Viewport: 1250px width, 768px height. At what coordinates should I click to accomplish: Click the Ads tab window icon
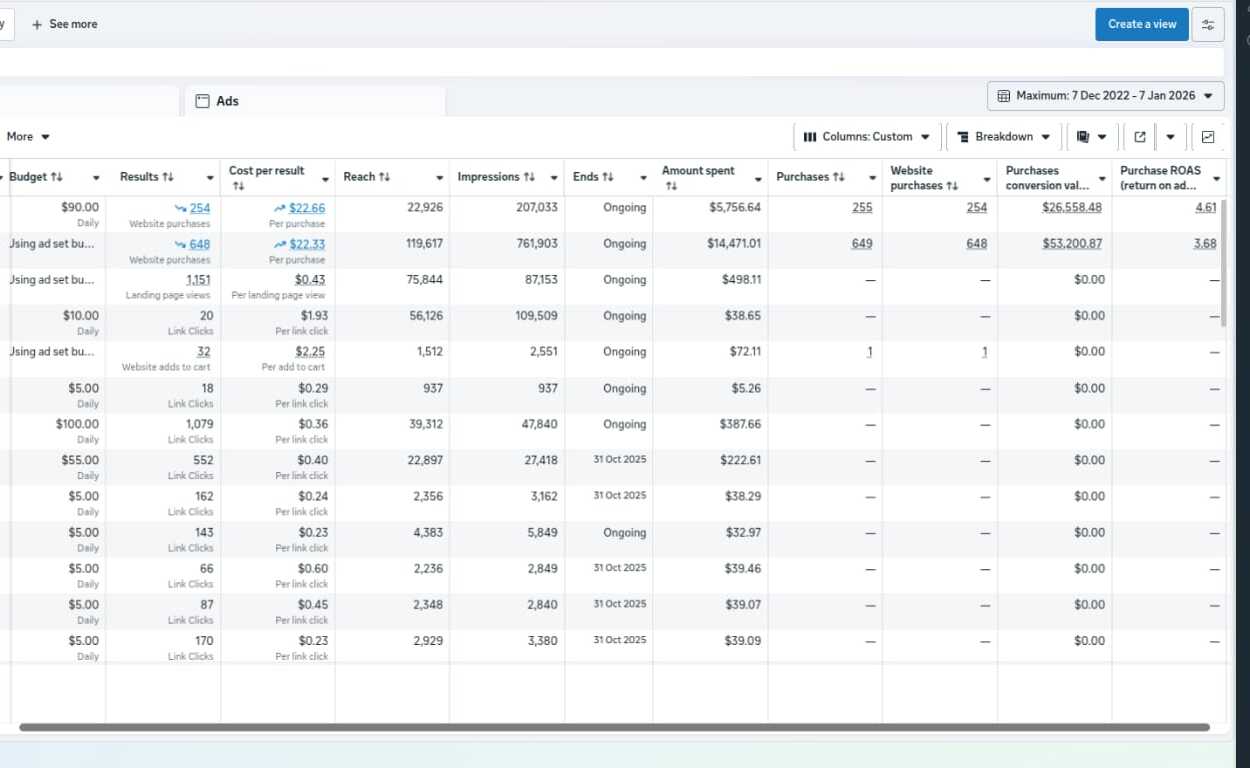[x=204, y=101]
